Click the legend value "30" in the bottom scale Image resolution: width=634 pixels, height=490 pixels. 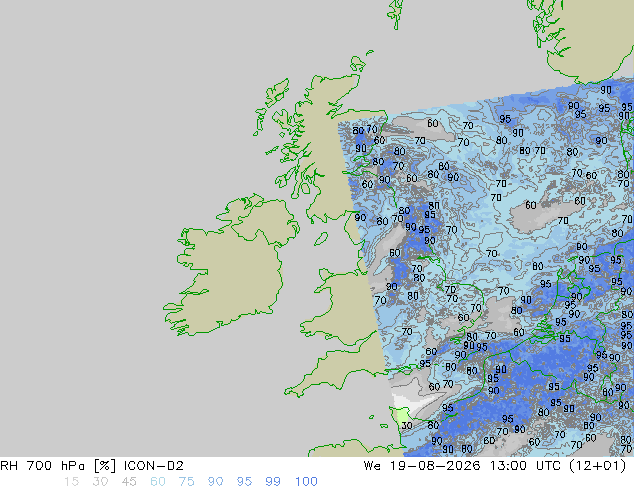[100, 482]
